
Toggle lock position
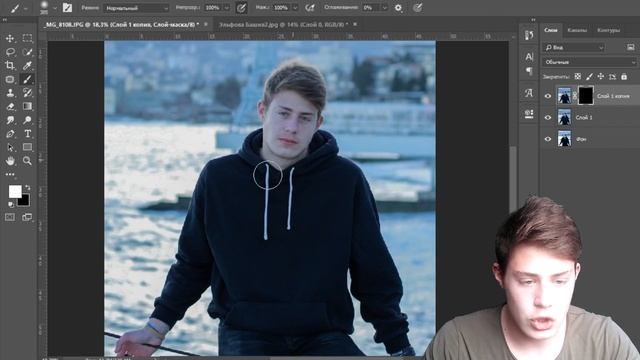click(600, 76)
